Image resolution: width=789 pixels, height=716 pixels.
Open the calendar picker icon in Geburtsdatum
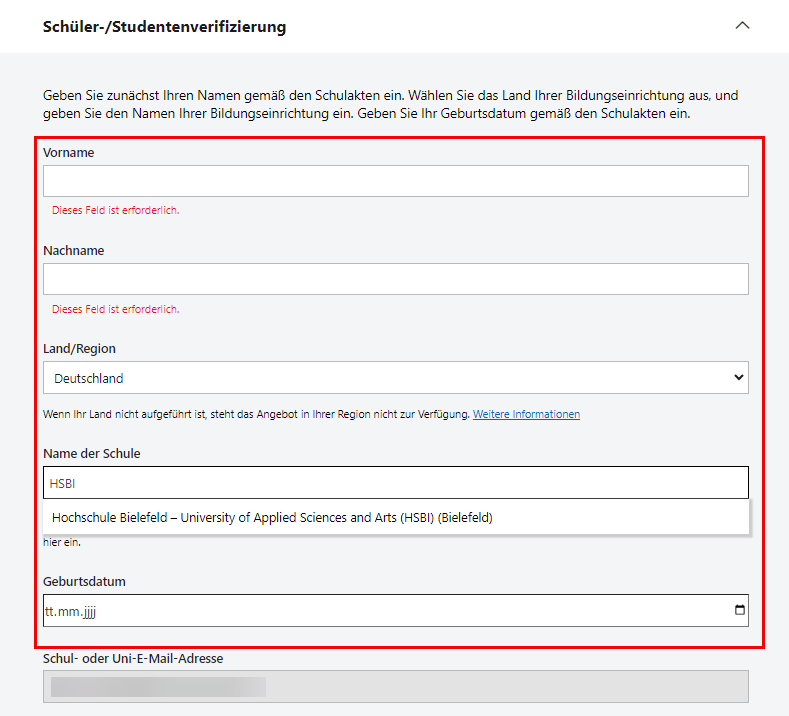coord(739,610)
